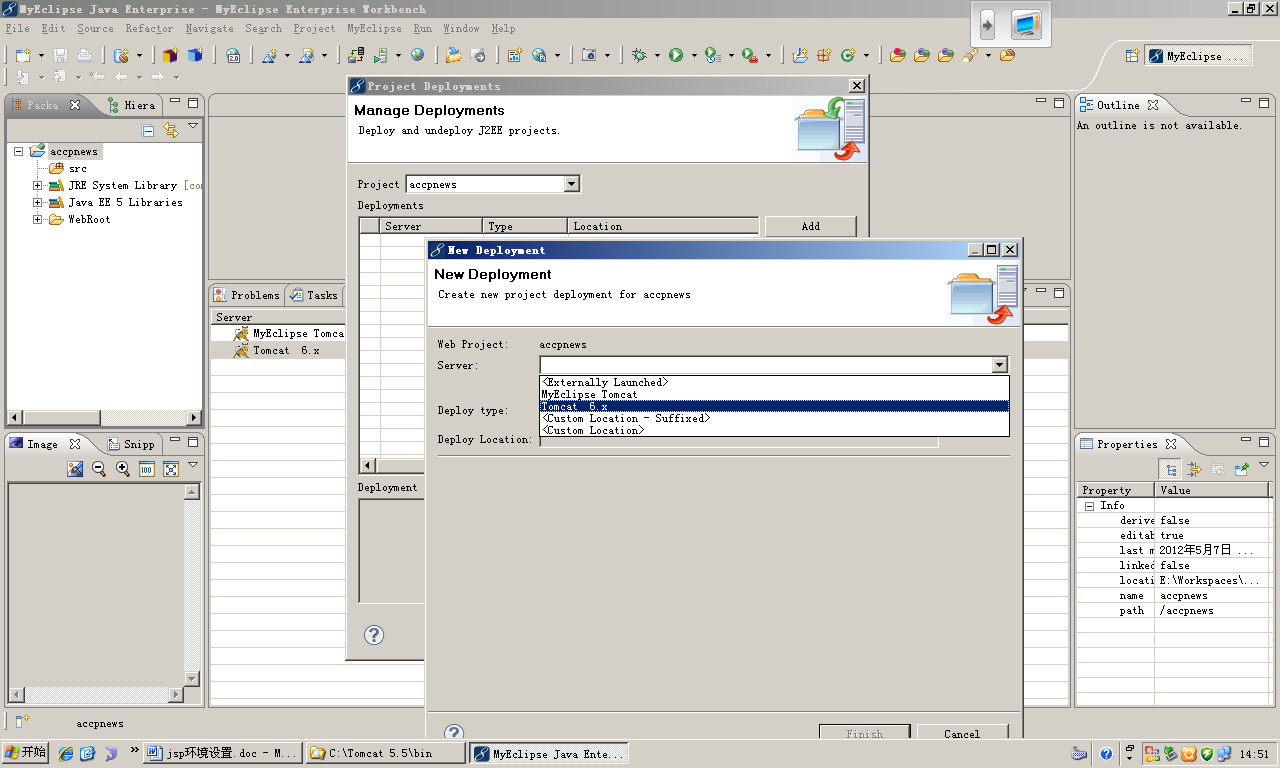This screenshot has width=1280, height=768.
Task: Expand the WebRoot folder node
Action: pyautogui.click(x=38, y=219)
